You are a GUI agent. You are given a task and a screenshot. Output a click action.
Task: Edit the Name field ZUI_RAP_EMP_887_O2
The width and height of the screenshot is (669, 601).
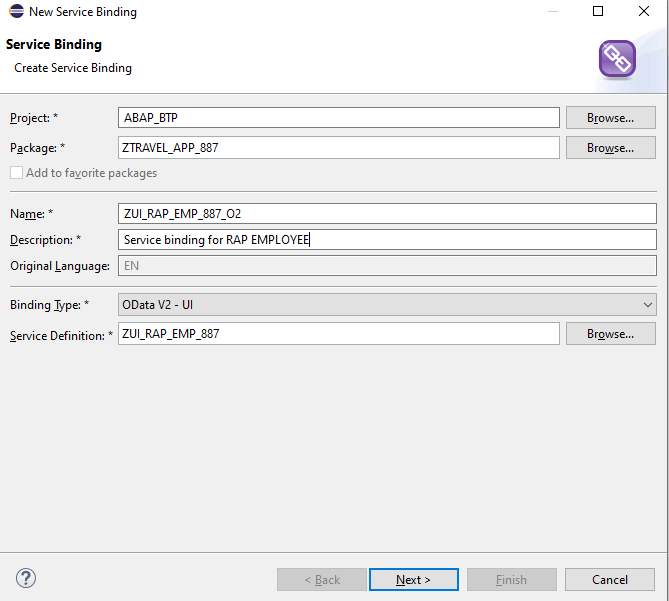tap(387, 213)
